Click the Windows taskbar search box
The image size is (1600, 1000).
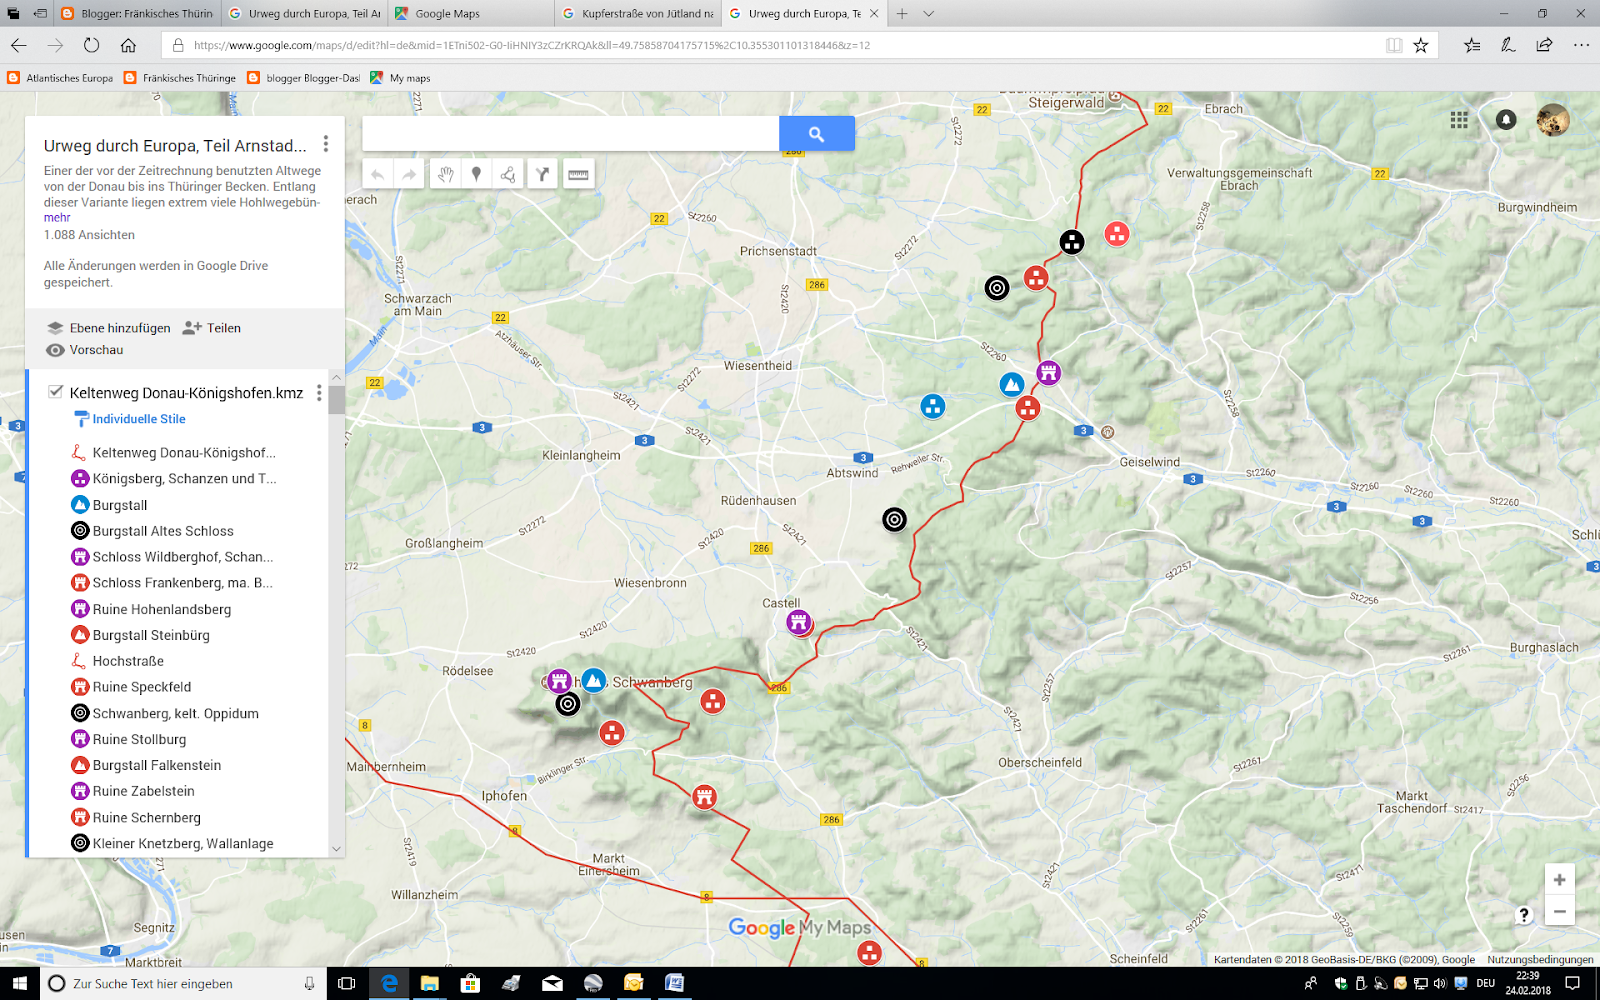pos(184,984)
